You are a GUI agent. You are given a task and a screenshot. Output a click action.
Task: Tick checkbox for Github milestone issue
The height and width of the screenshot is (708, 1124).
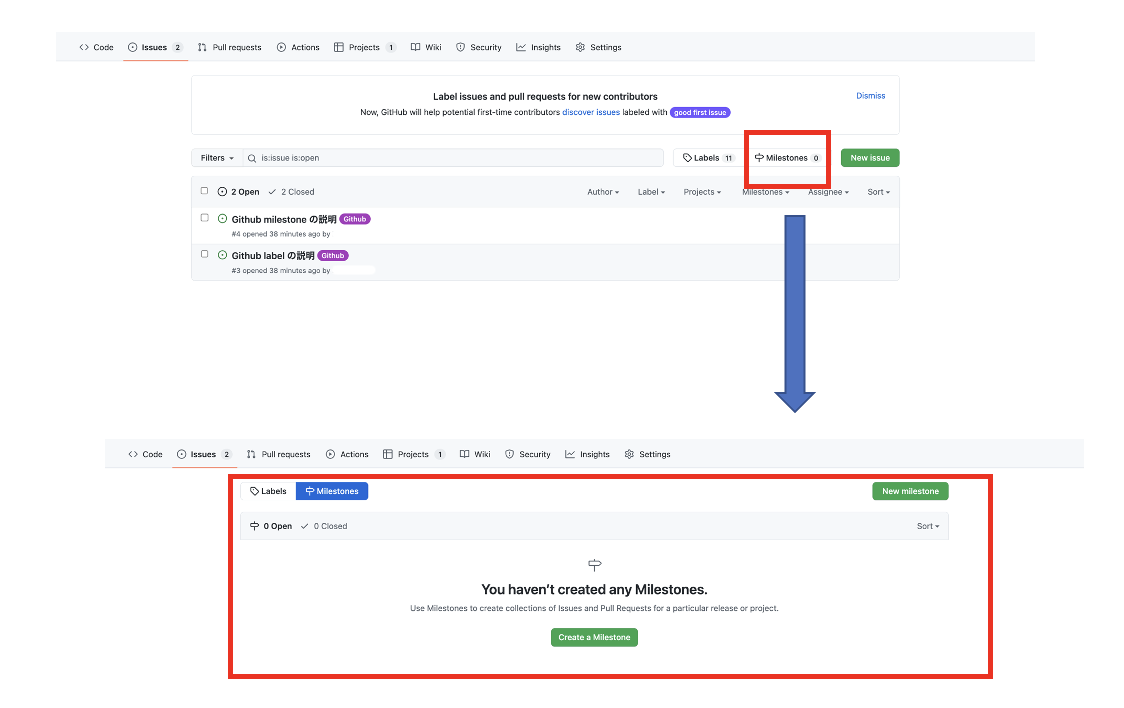tap(205, 218)
